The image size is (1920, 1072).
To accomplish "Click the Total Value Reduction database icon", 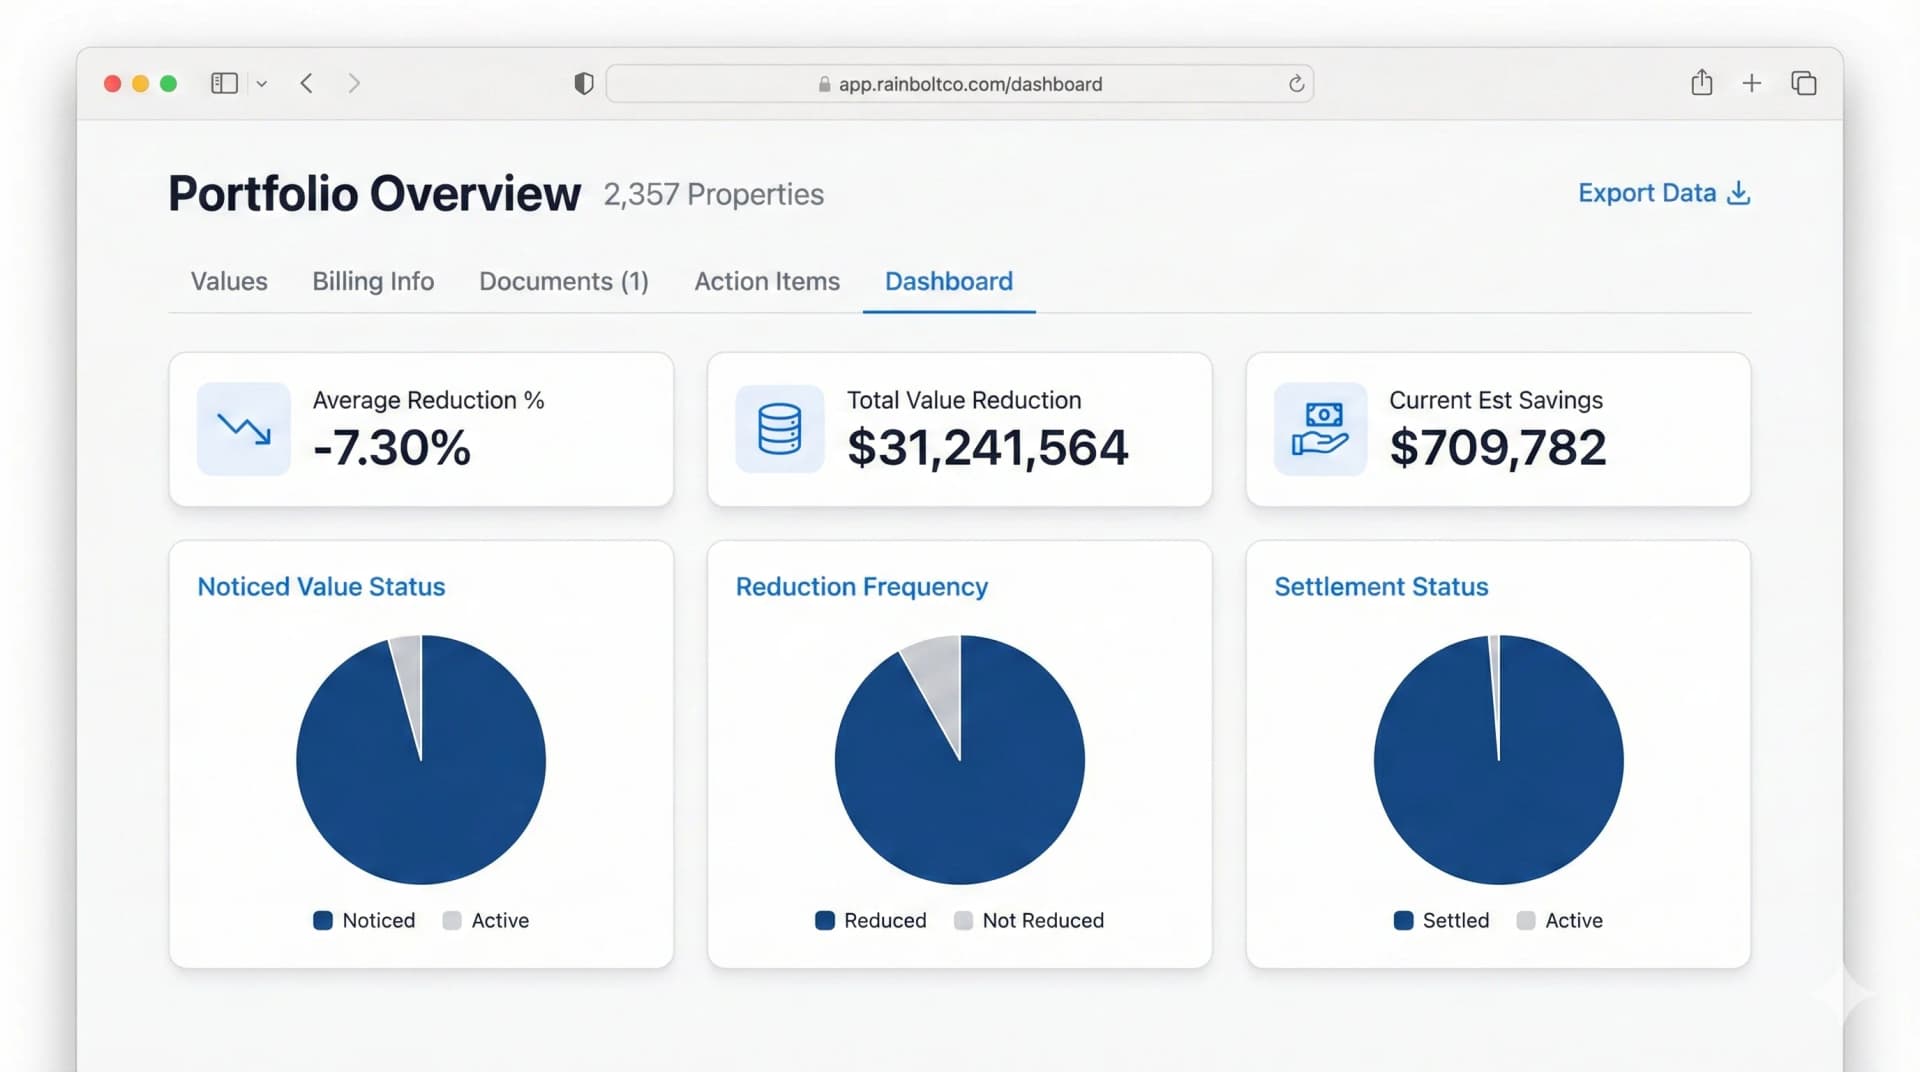I will click(779, 428).
